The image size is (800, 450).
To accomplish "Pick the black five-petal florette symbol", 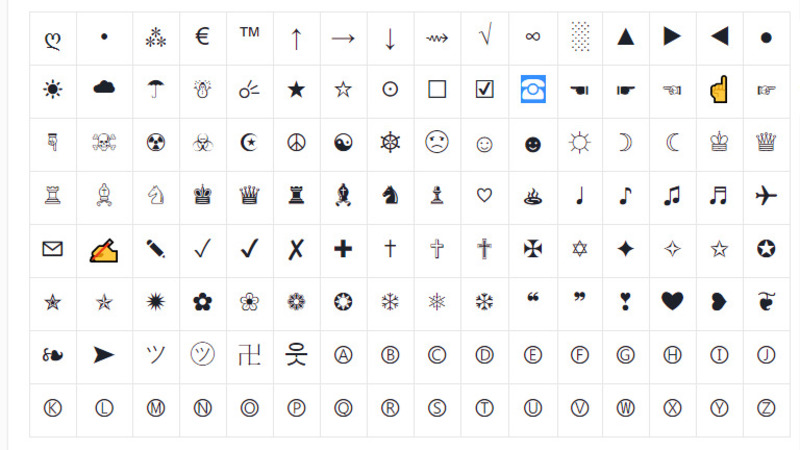I will tap(203, 302).
